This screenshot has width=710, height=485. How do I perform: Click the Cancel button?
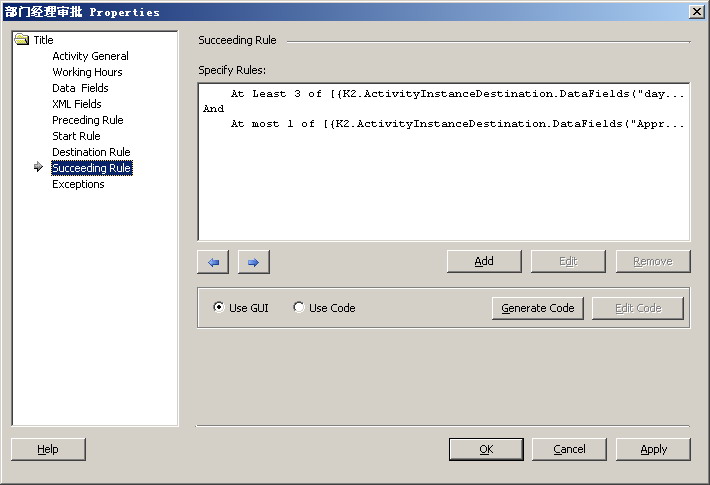point(569,449)
